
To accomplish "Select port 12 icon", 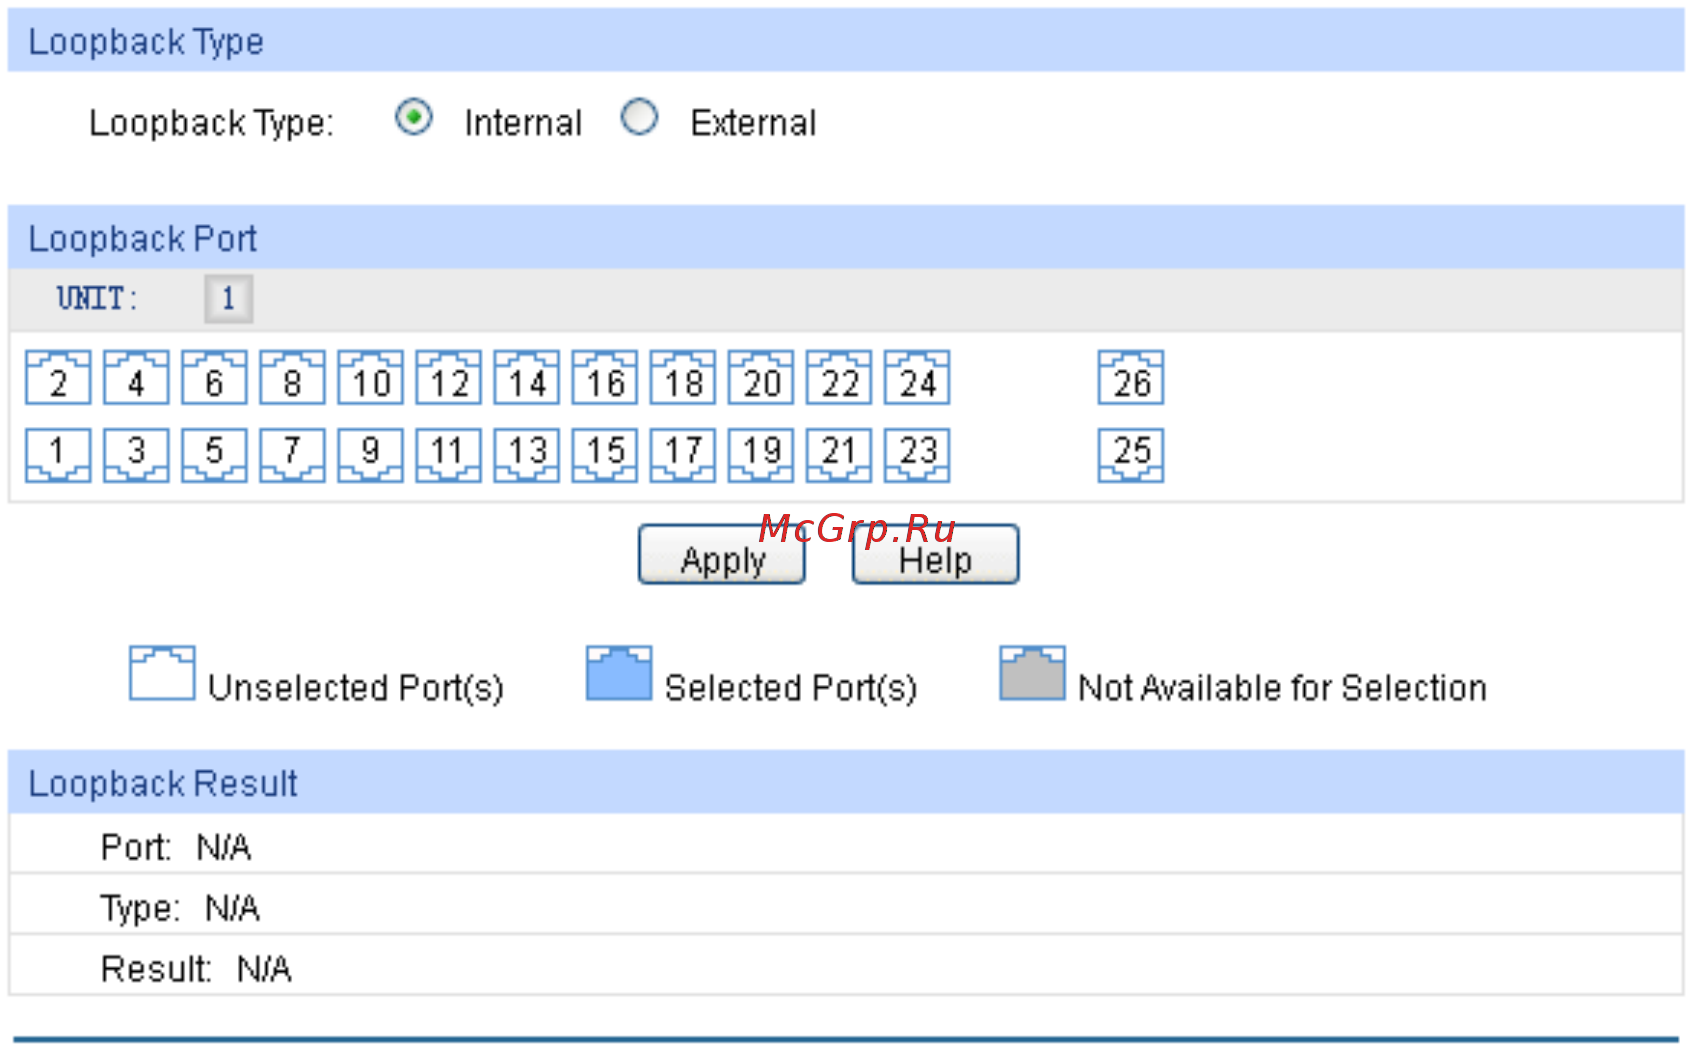I will (x=448, y=377).
